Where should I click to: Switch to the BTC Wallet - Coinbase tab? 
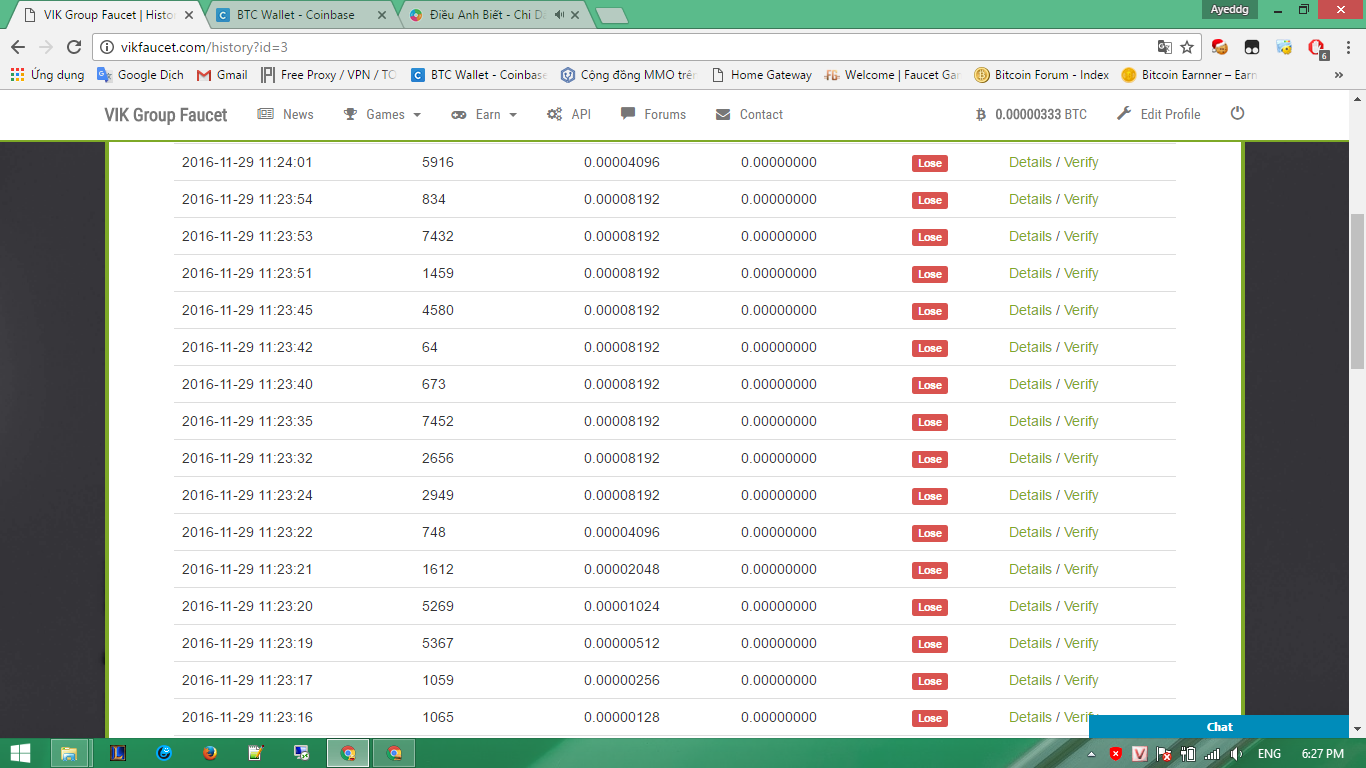point(296,15)
